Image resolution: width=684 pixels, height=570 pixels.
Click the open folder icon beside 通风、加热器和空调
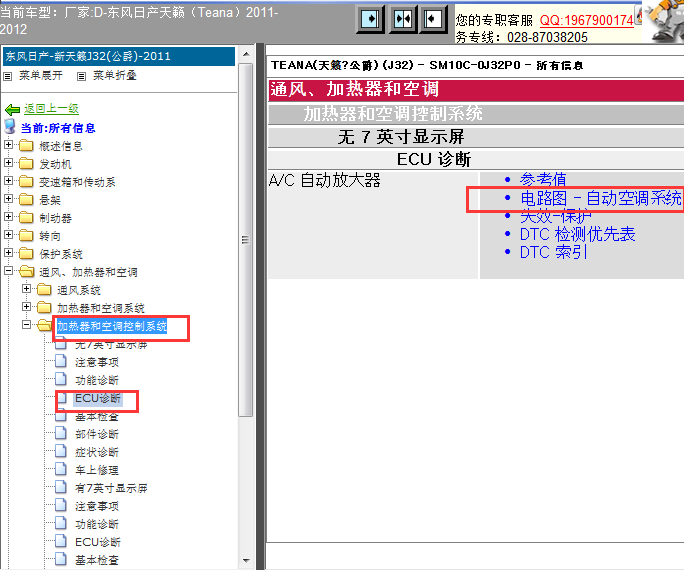[x=27, y=272]
